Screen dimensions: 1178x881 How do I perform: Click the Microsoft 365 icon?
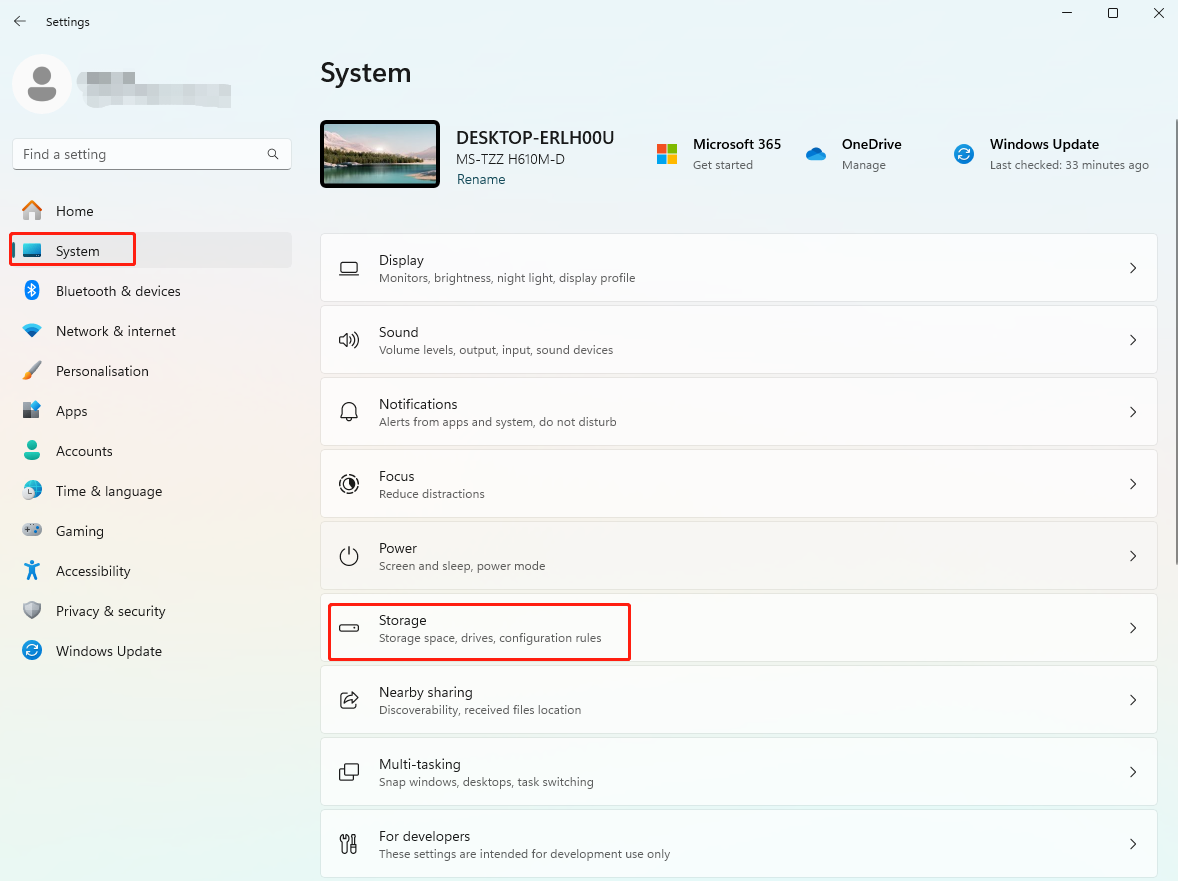[667, 154]
